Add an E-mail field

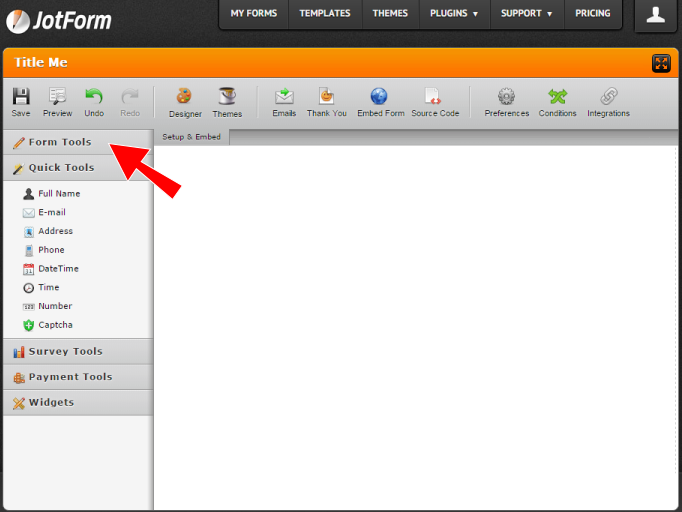(x=44, y=212)
